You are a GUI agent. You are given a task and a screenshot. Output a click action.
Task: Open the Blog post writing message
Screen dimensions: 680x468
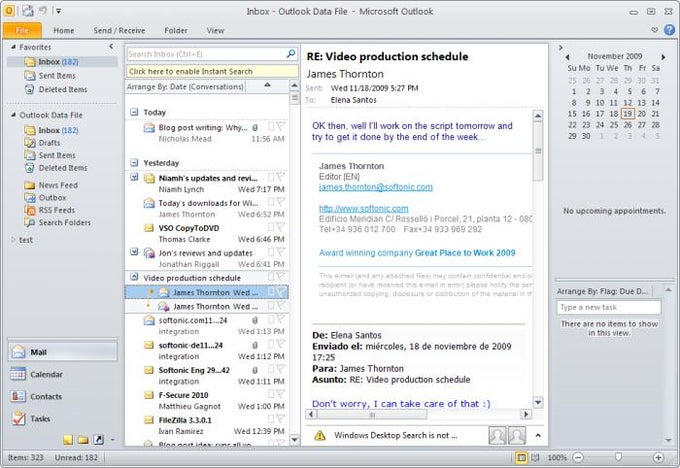[207, 133]
